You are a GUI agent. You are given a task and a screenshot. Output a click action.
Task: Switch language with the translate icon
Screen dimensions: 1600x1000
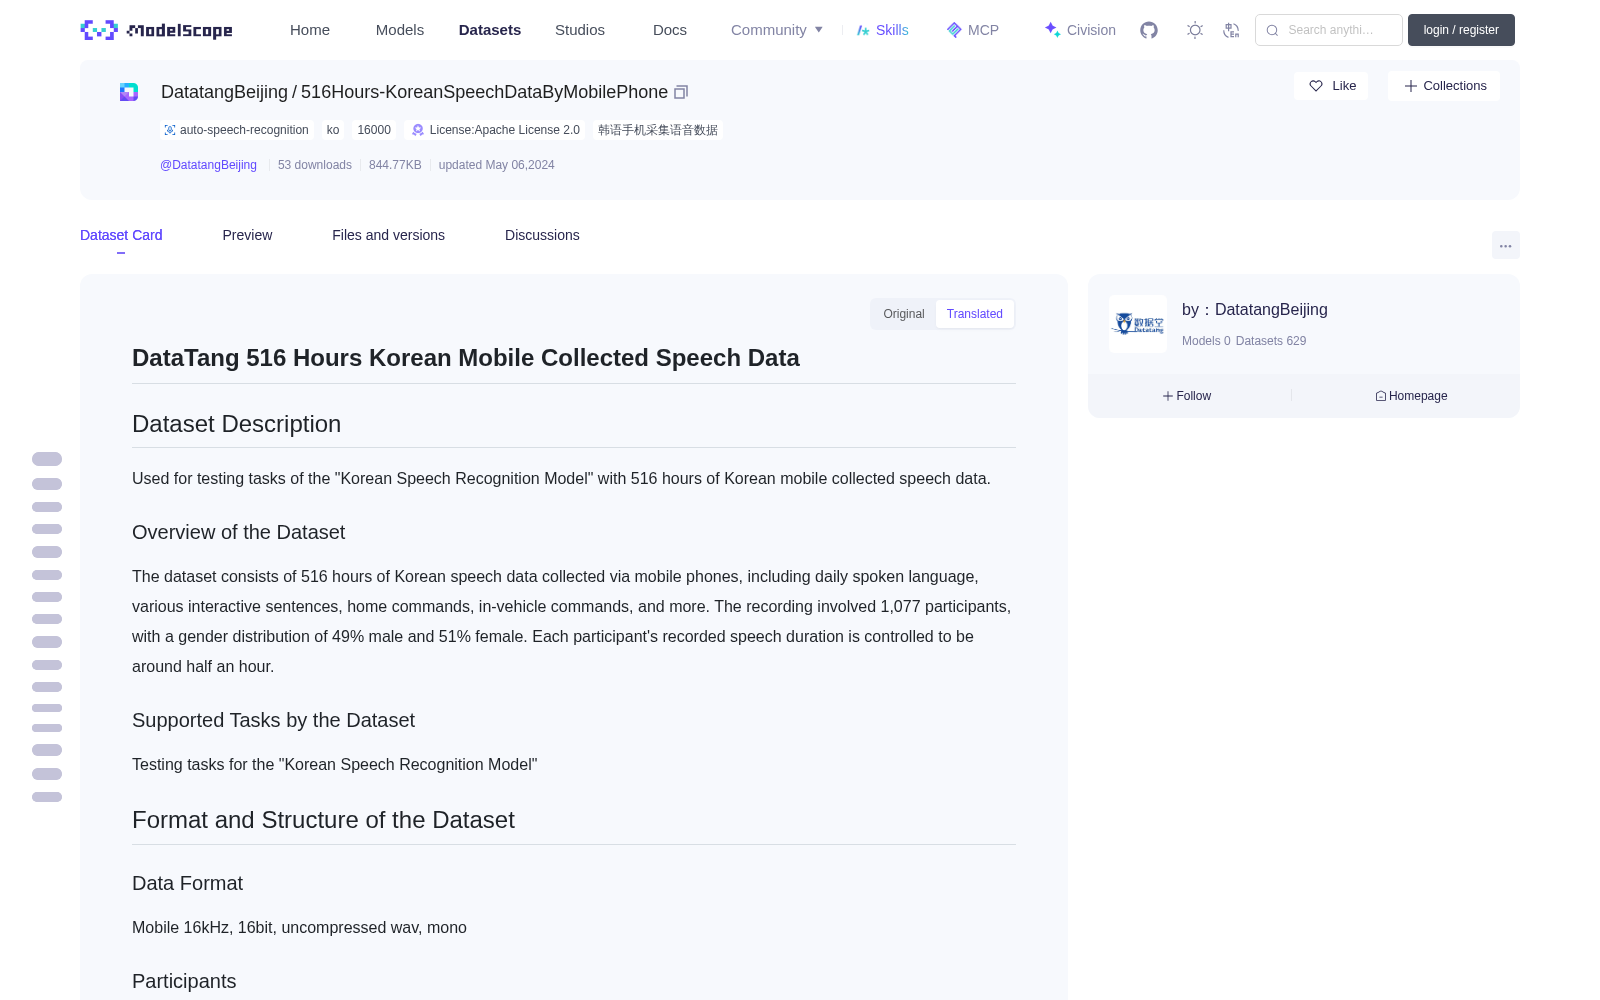(1232, 30)
